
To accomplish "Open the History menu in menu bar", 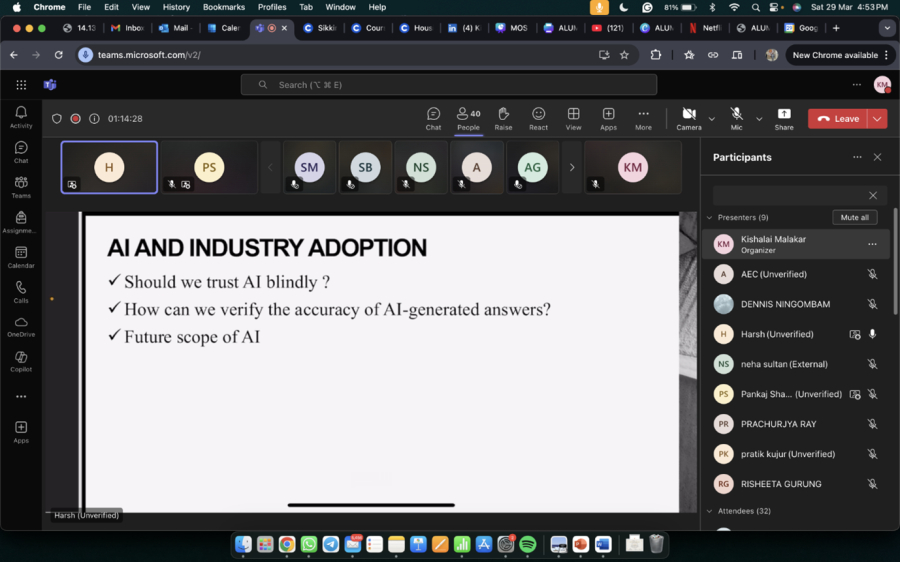I will [x=176, y=7].
